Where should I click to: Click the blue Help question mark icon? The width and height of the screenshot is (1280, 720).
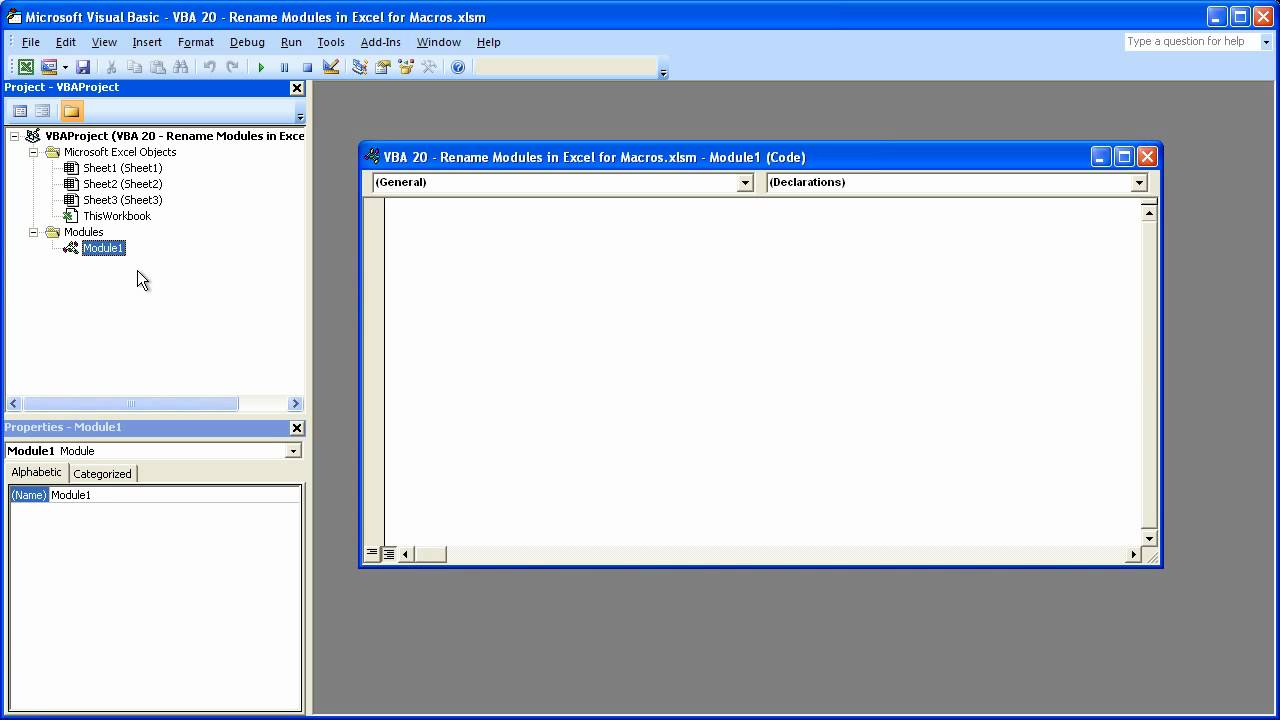(457, 67)
